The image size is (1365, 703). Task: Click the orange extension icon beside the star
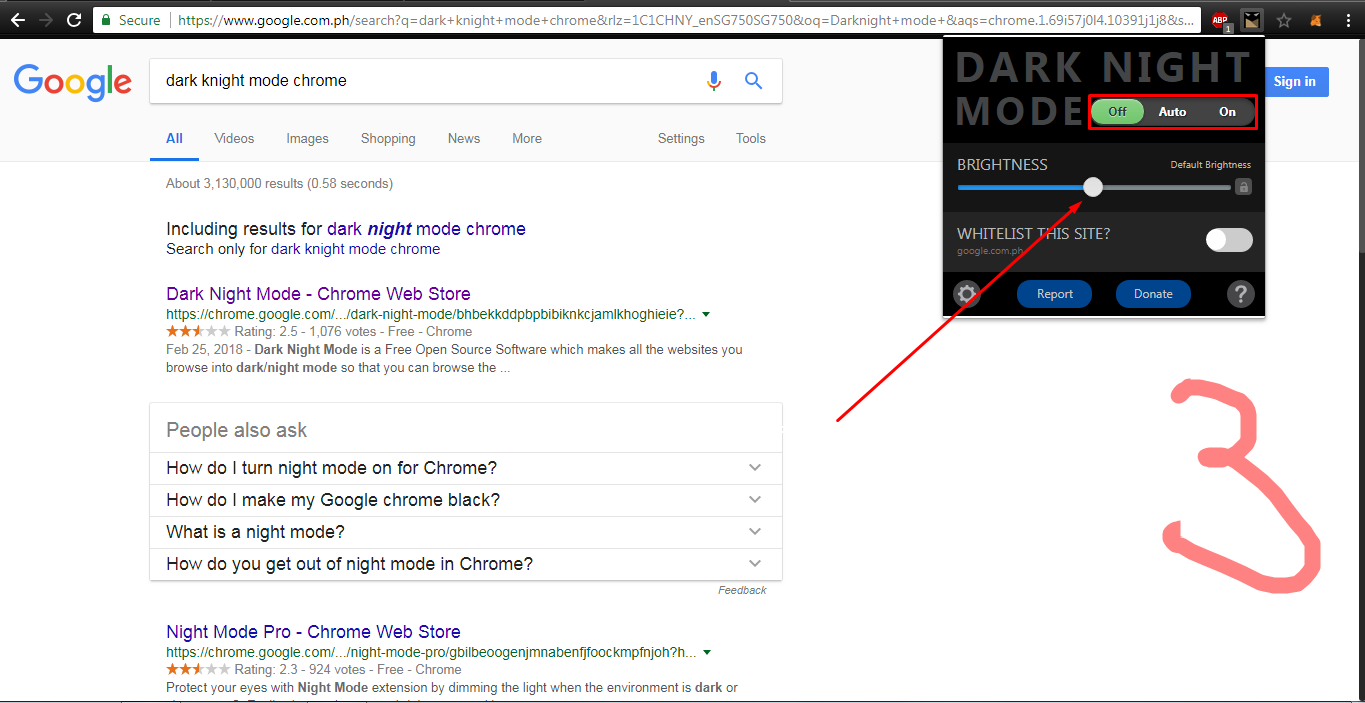coord(1318,20)
